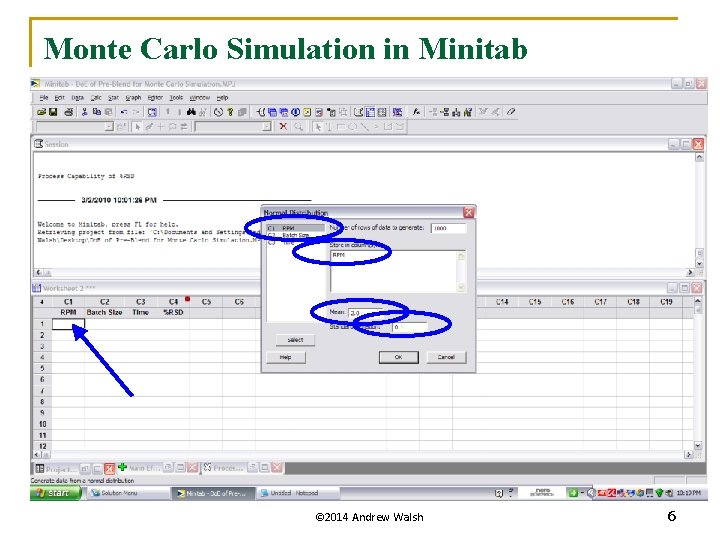Open the Editor menu

155,98
